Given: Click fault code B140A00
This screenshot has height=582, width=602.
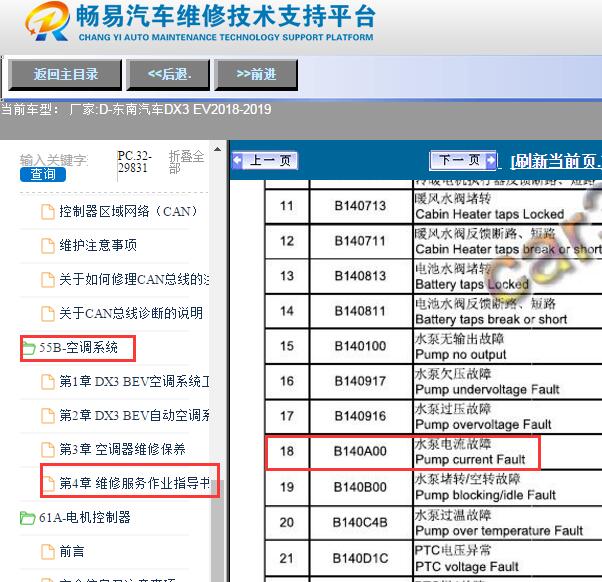Looking at the screenshot, I should point(360,451).
